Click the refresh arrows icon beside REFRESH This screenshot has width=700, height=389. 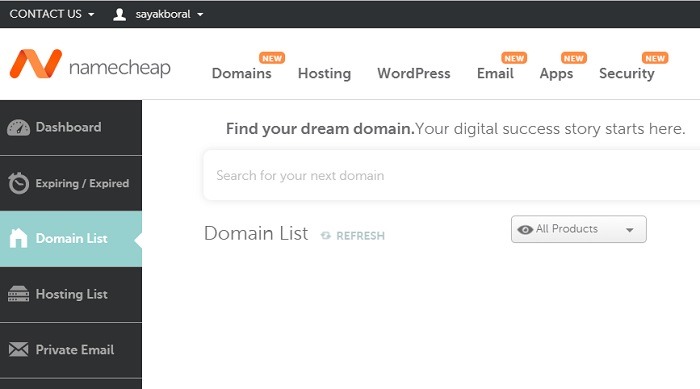click(325, 235)
